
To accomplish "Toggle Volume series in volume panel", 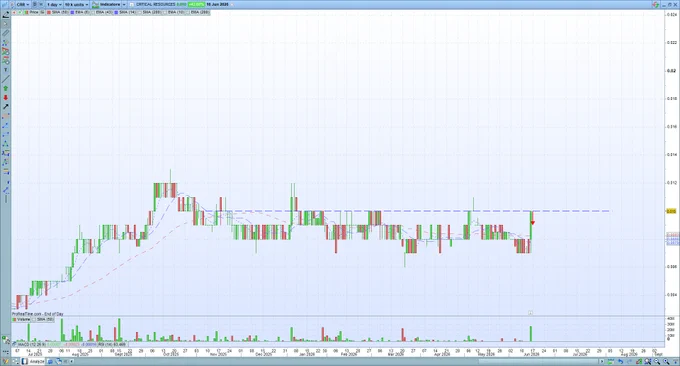I will tap(21, 319).
